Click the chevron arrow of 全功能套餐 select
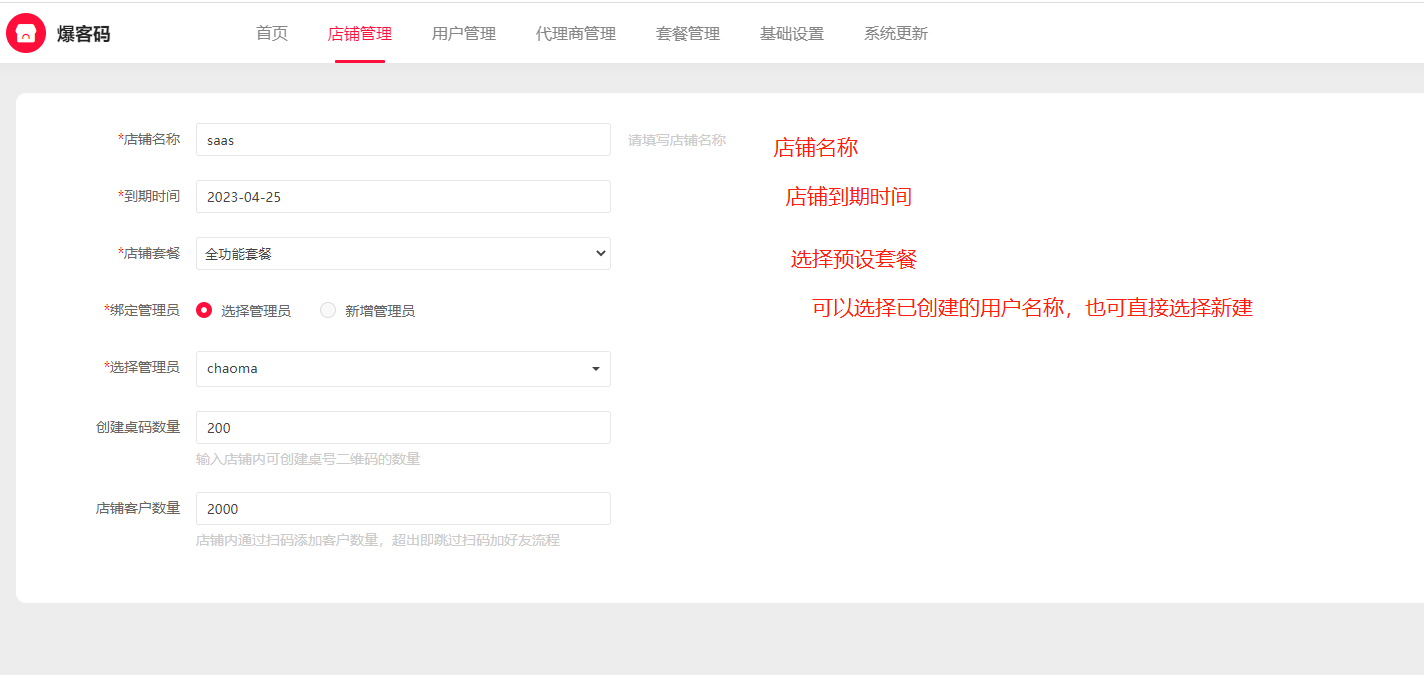1424x675 pixels. pyautogui.click(x=600, y=254)
